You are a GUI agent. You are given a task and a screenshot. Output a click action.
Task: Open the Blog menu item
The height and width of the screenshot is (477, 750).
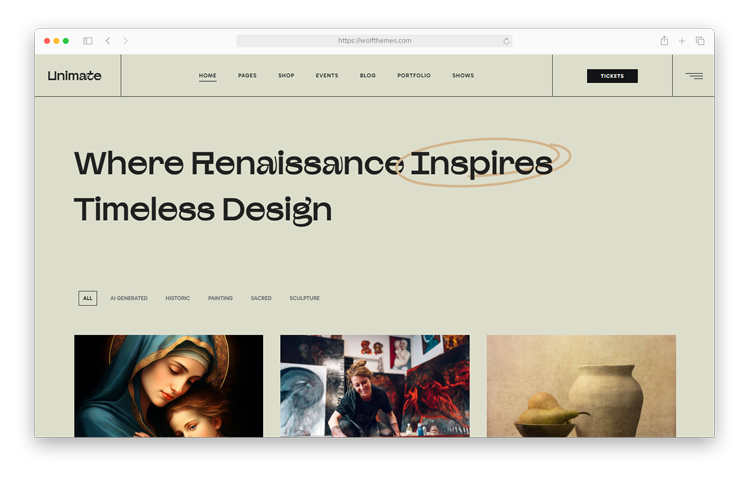[368, 76]
